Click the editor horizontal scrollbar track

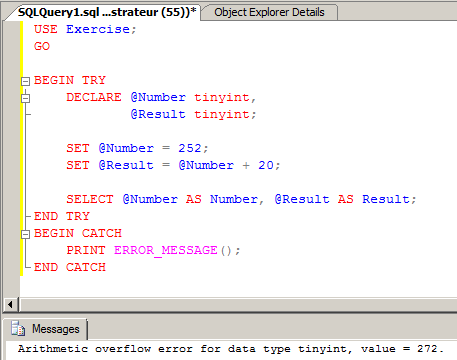tap(238, 304)
